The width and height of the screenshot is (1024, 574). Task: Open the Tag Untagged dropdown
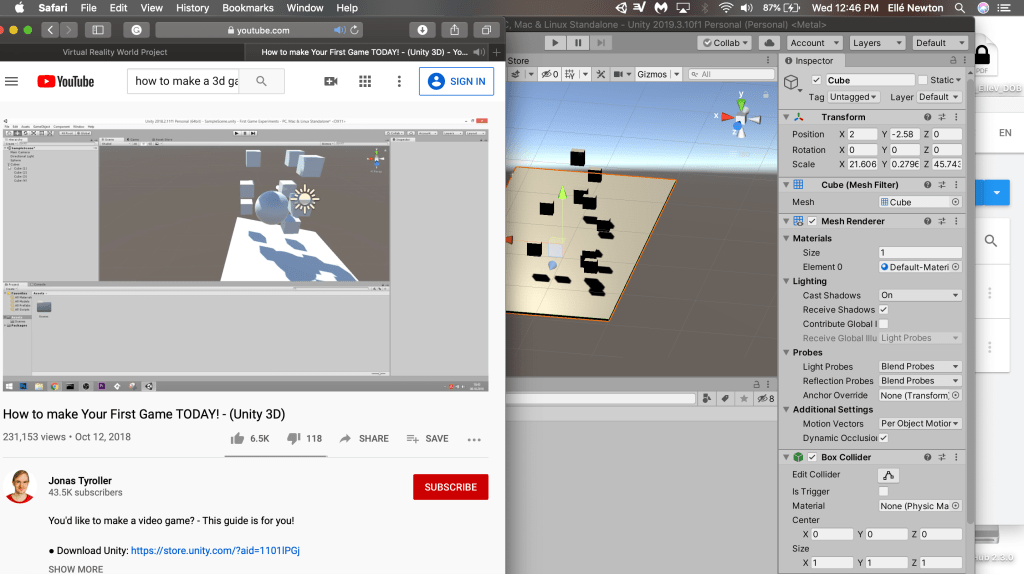854,97
